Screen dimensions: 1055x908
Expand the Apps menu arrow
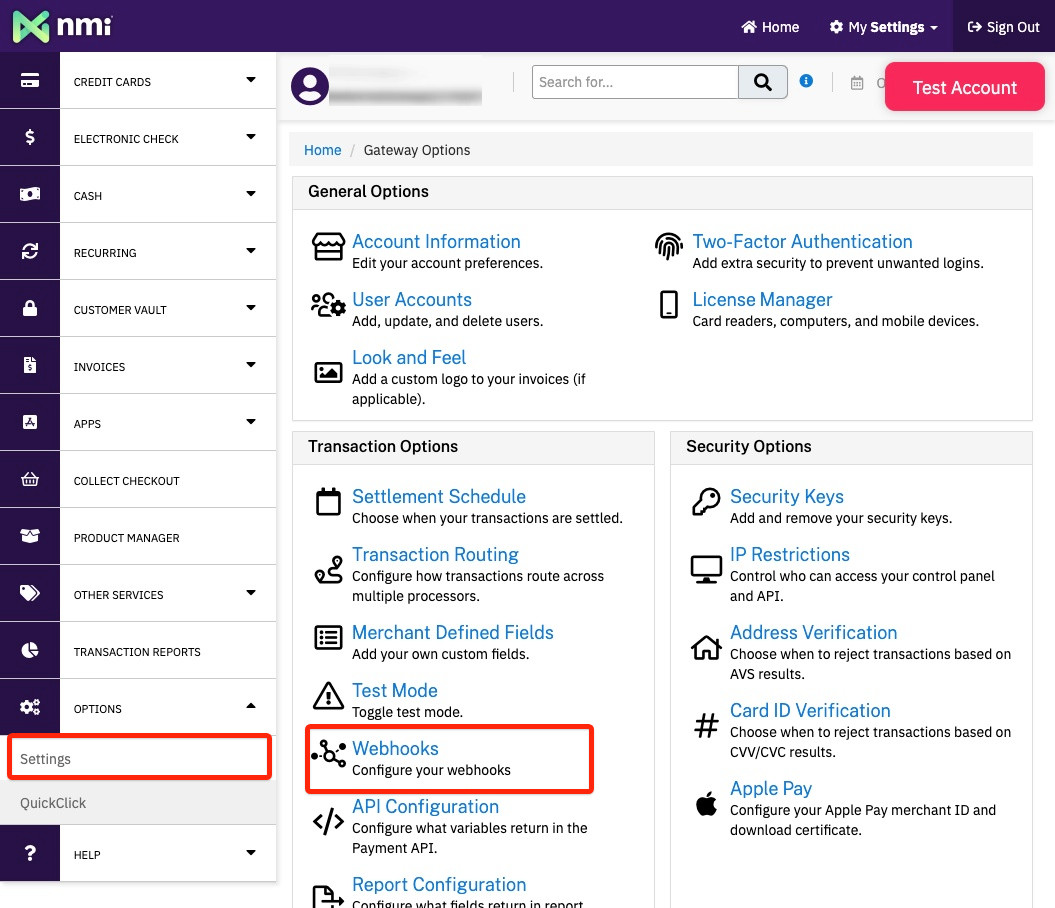pos(251,422)
